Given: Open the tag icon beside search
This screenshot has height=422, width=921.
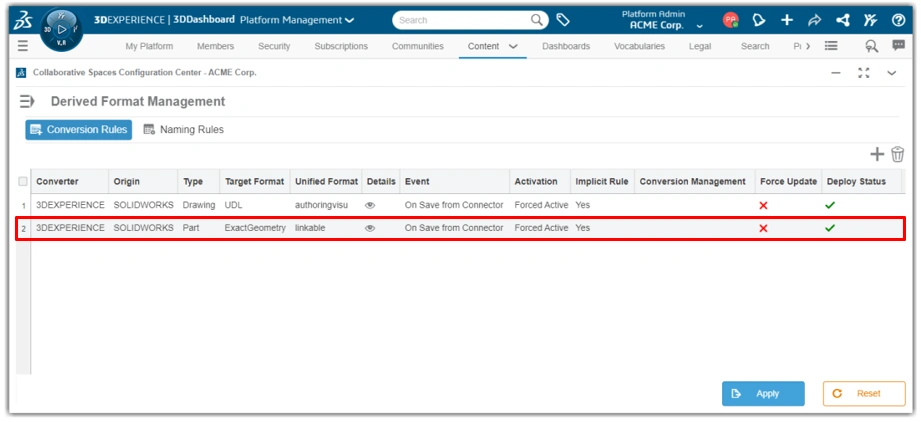Looking at the screenshot, I should [563, 20].
